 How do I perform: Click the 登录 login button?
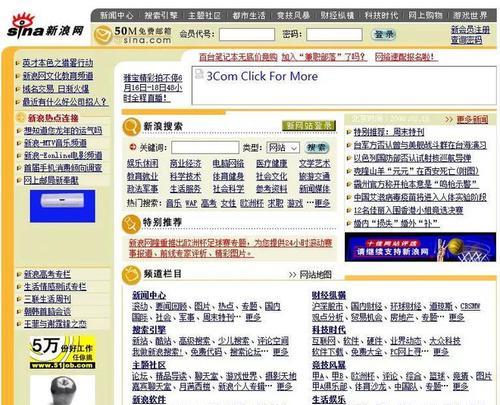384,34
